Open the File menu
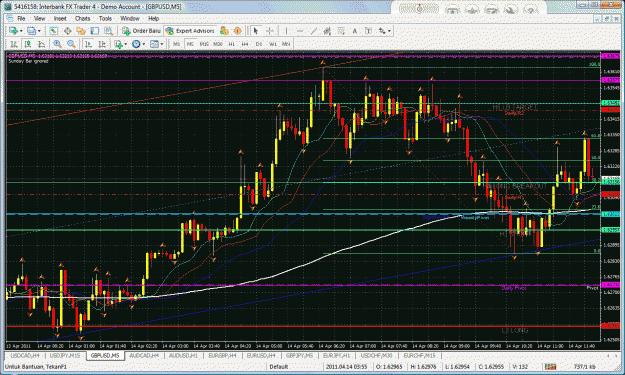Image resolution: width=625 pixels, height=375 pixels. point(21,18)
